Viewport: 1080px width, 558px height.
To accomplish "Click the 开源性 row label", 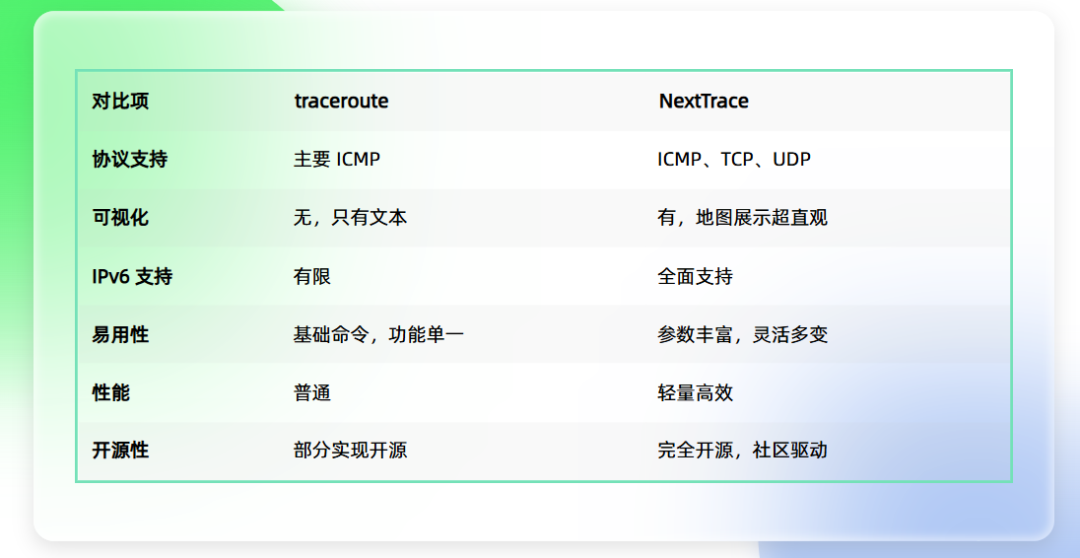I will tap(120, 451).
